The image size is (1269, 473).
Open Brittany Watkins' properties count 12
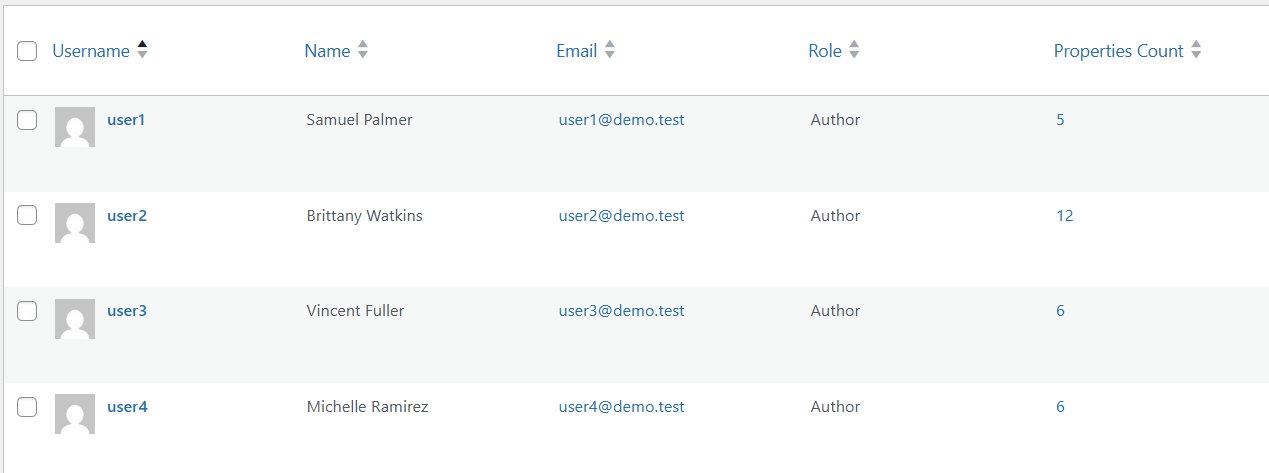point(1064,215)
